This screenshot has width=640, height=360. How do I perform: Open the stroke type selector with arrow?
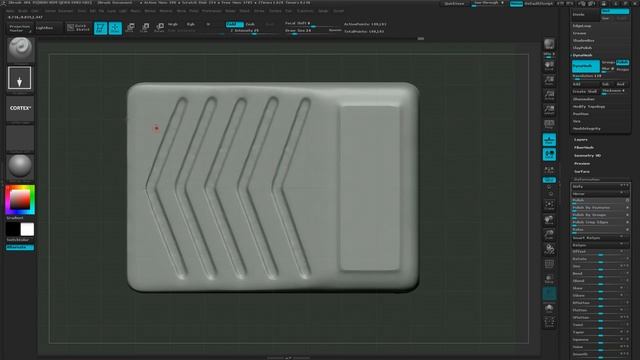coord(20,78)
